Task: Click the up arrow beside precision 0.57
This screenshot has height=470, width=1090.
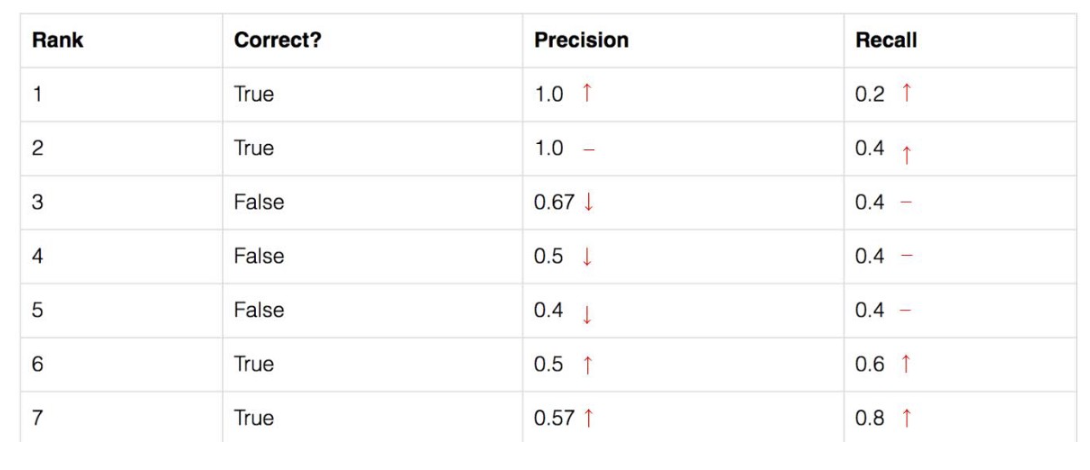Action: [588, 418]
